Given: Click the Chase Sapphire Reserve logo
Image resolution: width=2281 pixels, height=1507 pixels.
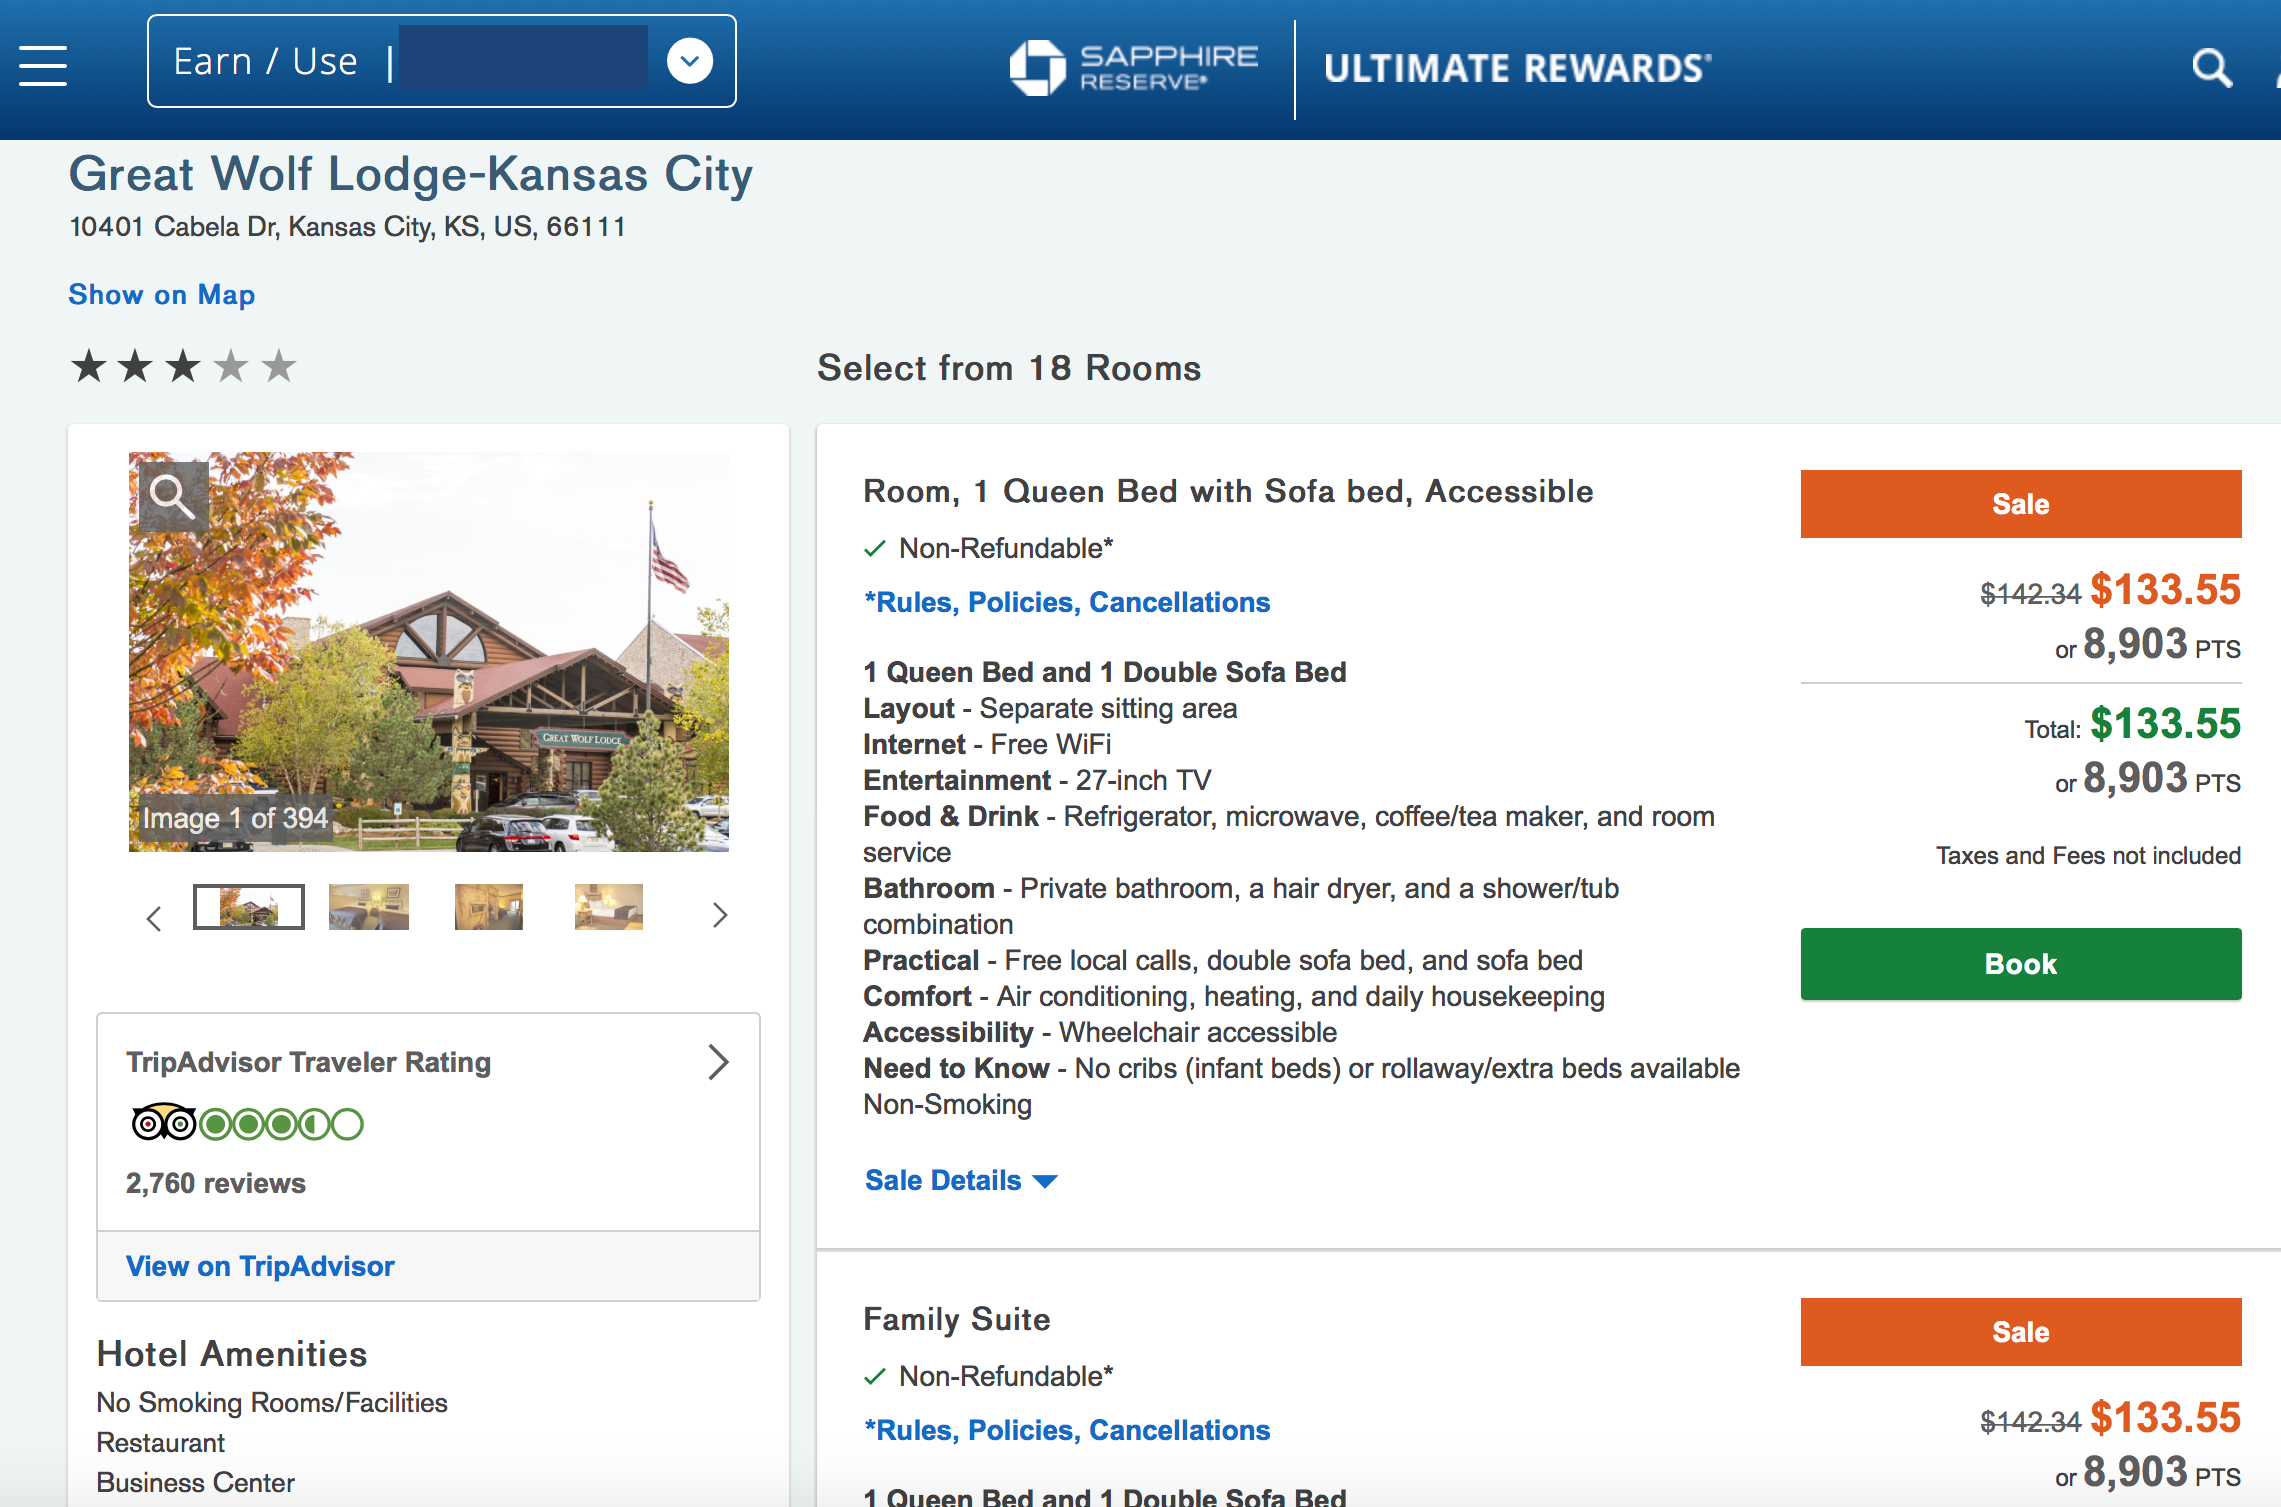Looking at the screenshot, I should pyautogui.click(x=1133, y=68).
